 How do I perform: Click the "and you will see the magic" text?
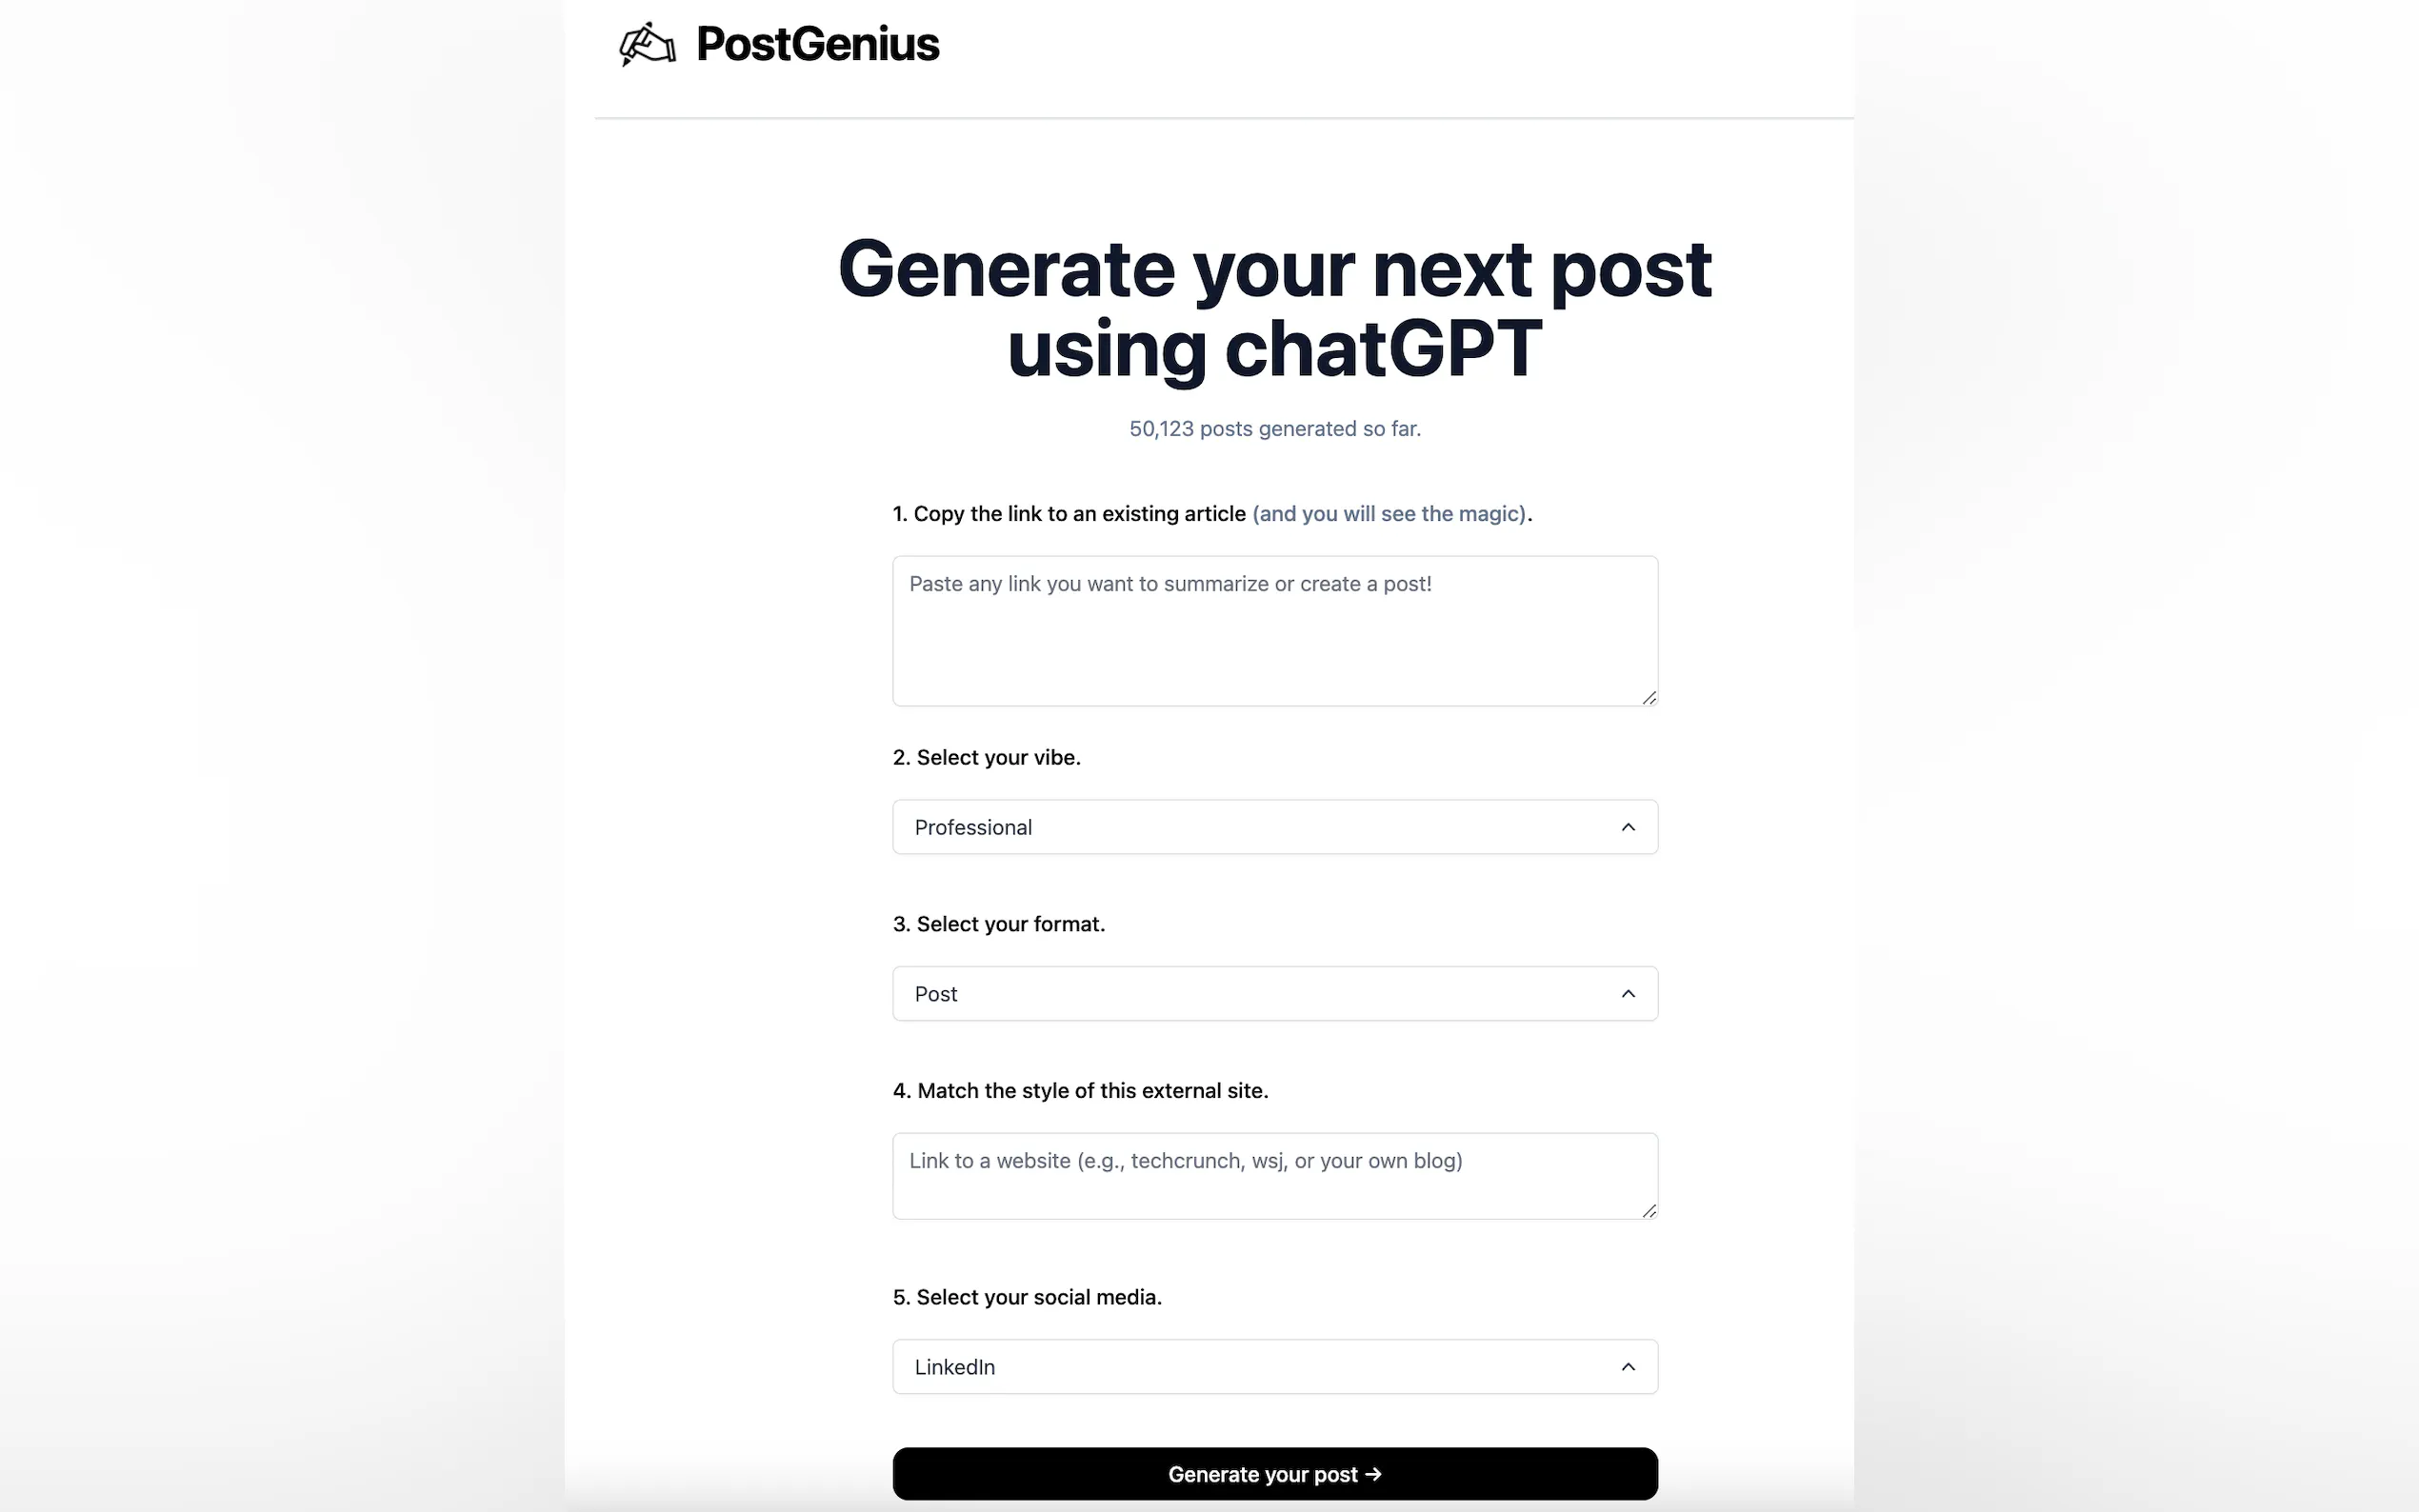click(1389, 514)
